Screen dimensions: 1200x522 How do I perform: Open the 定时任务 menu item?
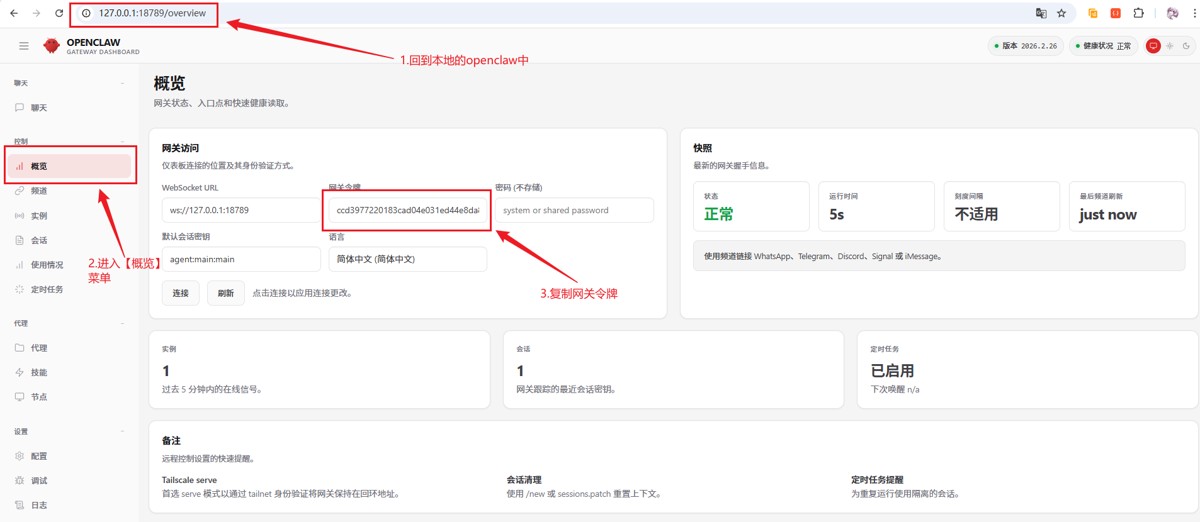point(70,289)
